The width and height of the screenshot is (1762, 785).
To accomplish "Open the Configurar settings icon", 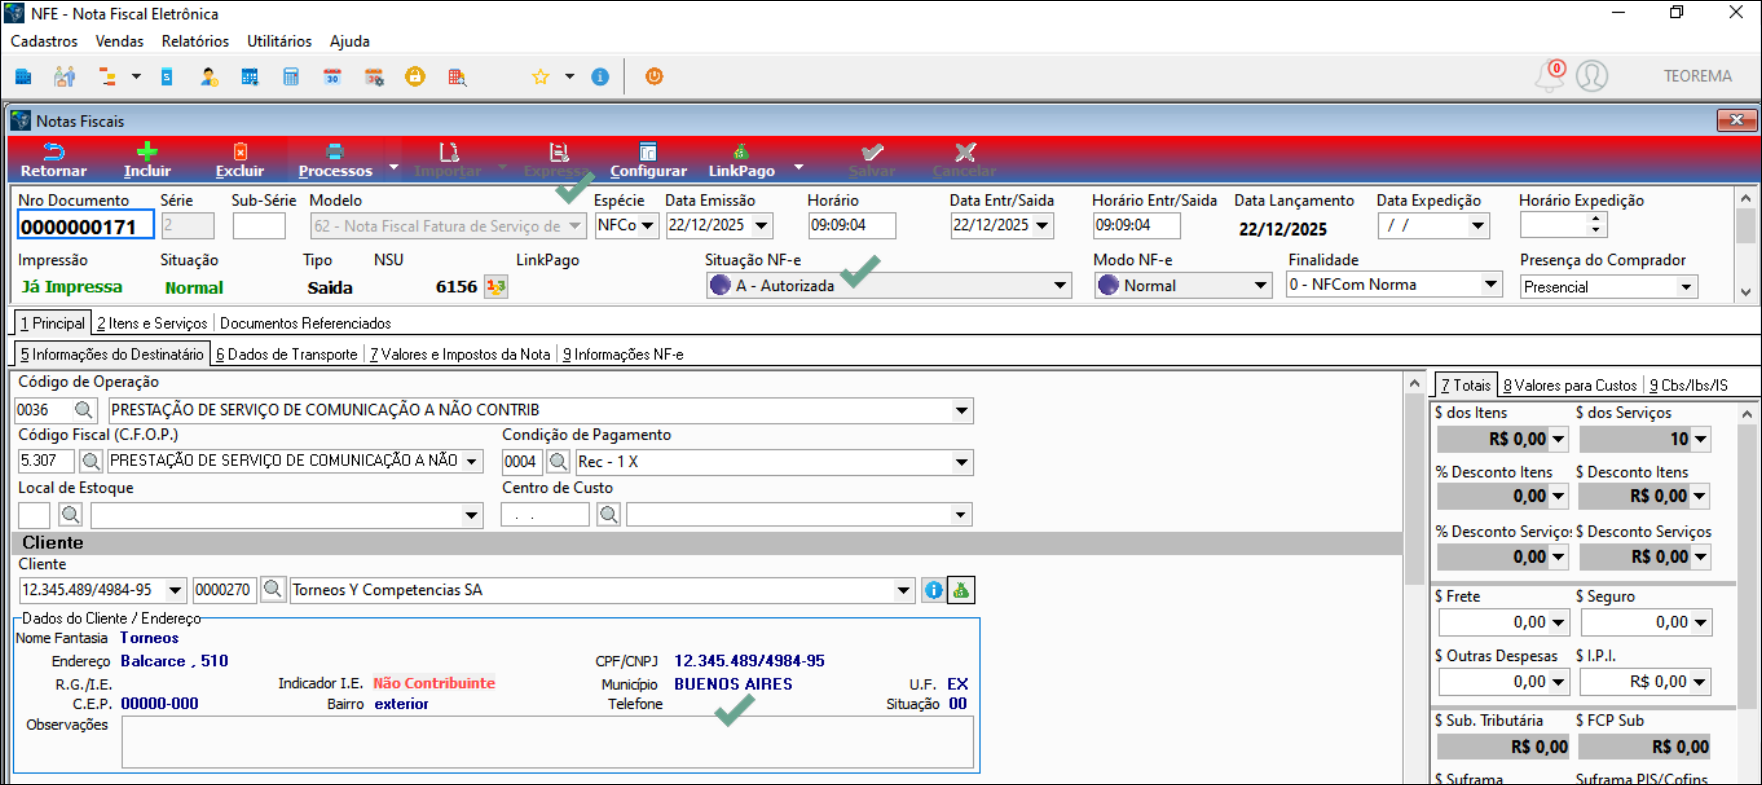I will (x=648, y=153).
